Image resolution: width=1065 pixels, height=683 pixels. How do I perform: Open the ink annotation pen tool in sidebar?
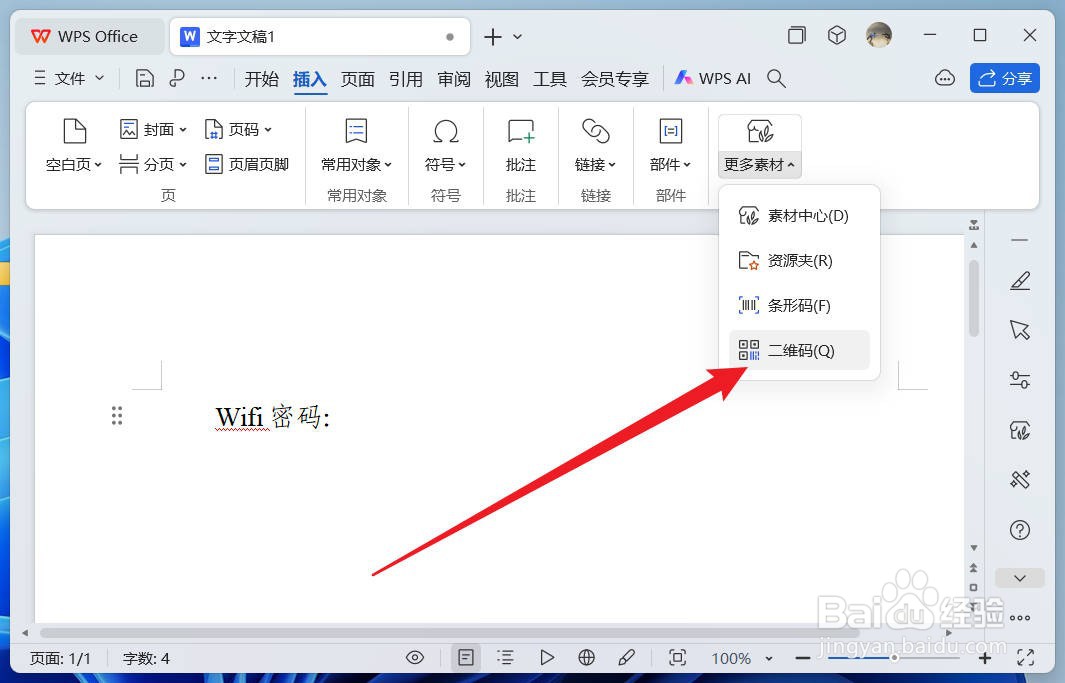click(1019, 280)
